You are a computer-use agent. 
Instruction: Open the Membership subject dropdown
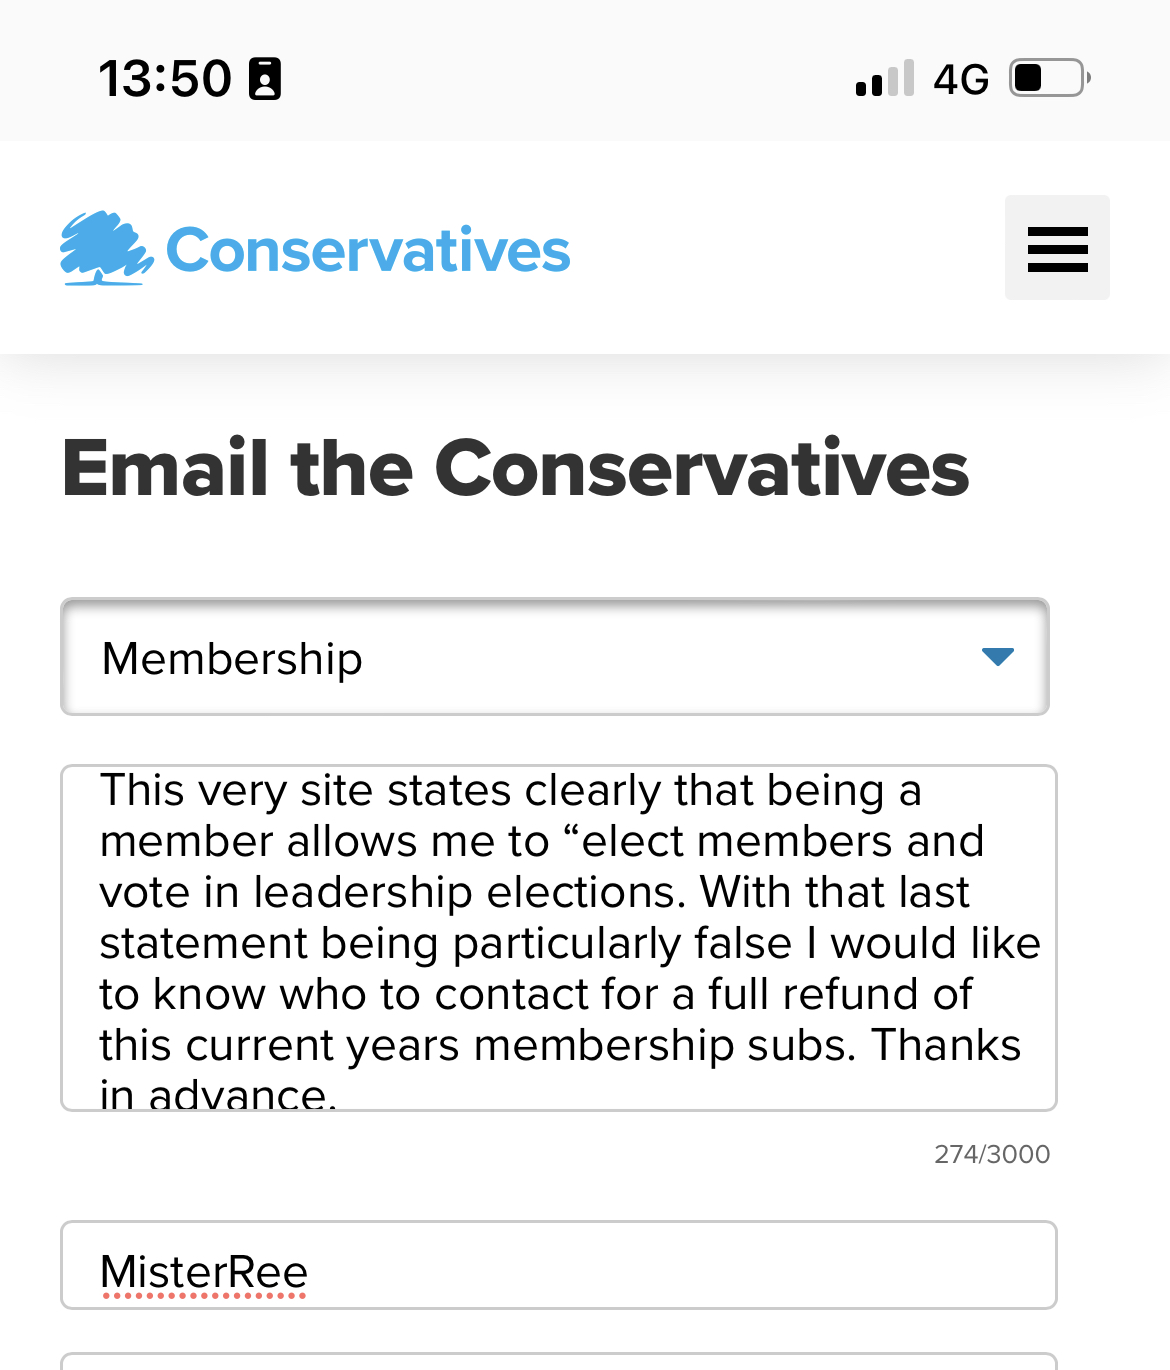555,657
